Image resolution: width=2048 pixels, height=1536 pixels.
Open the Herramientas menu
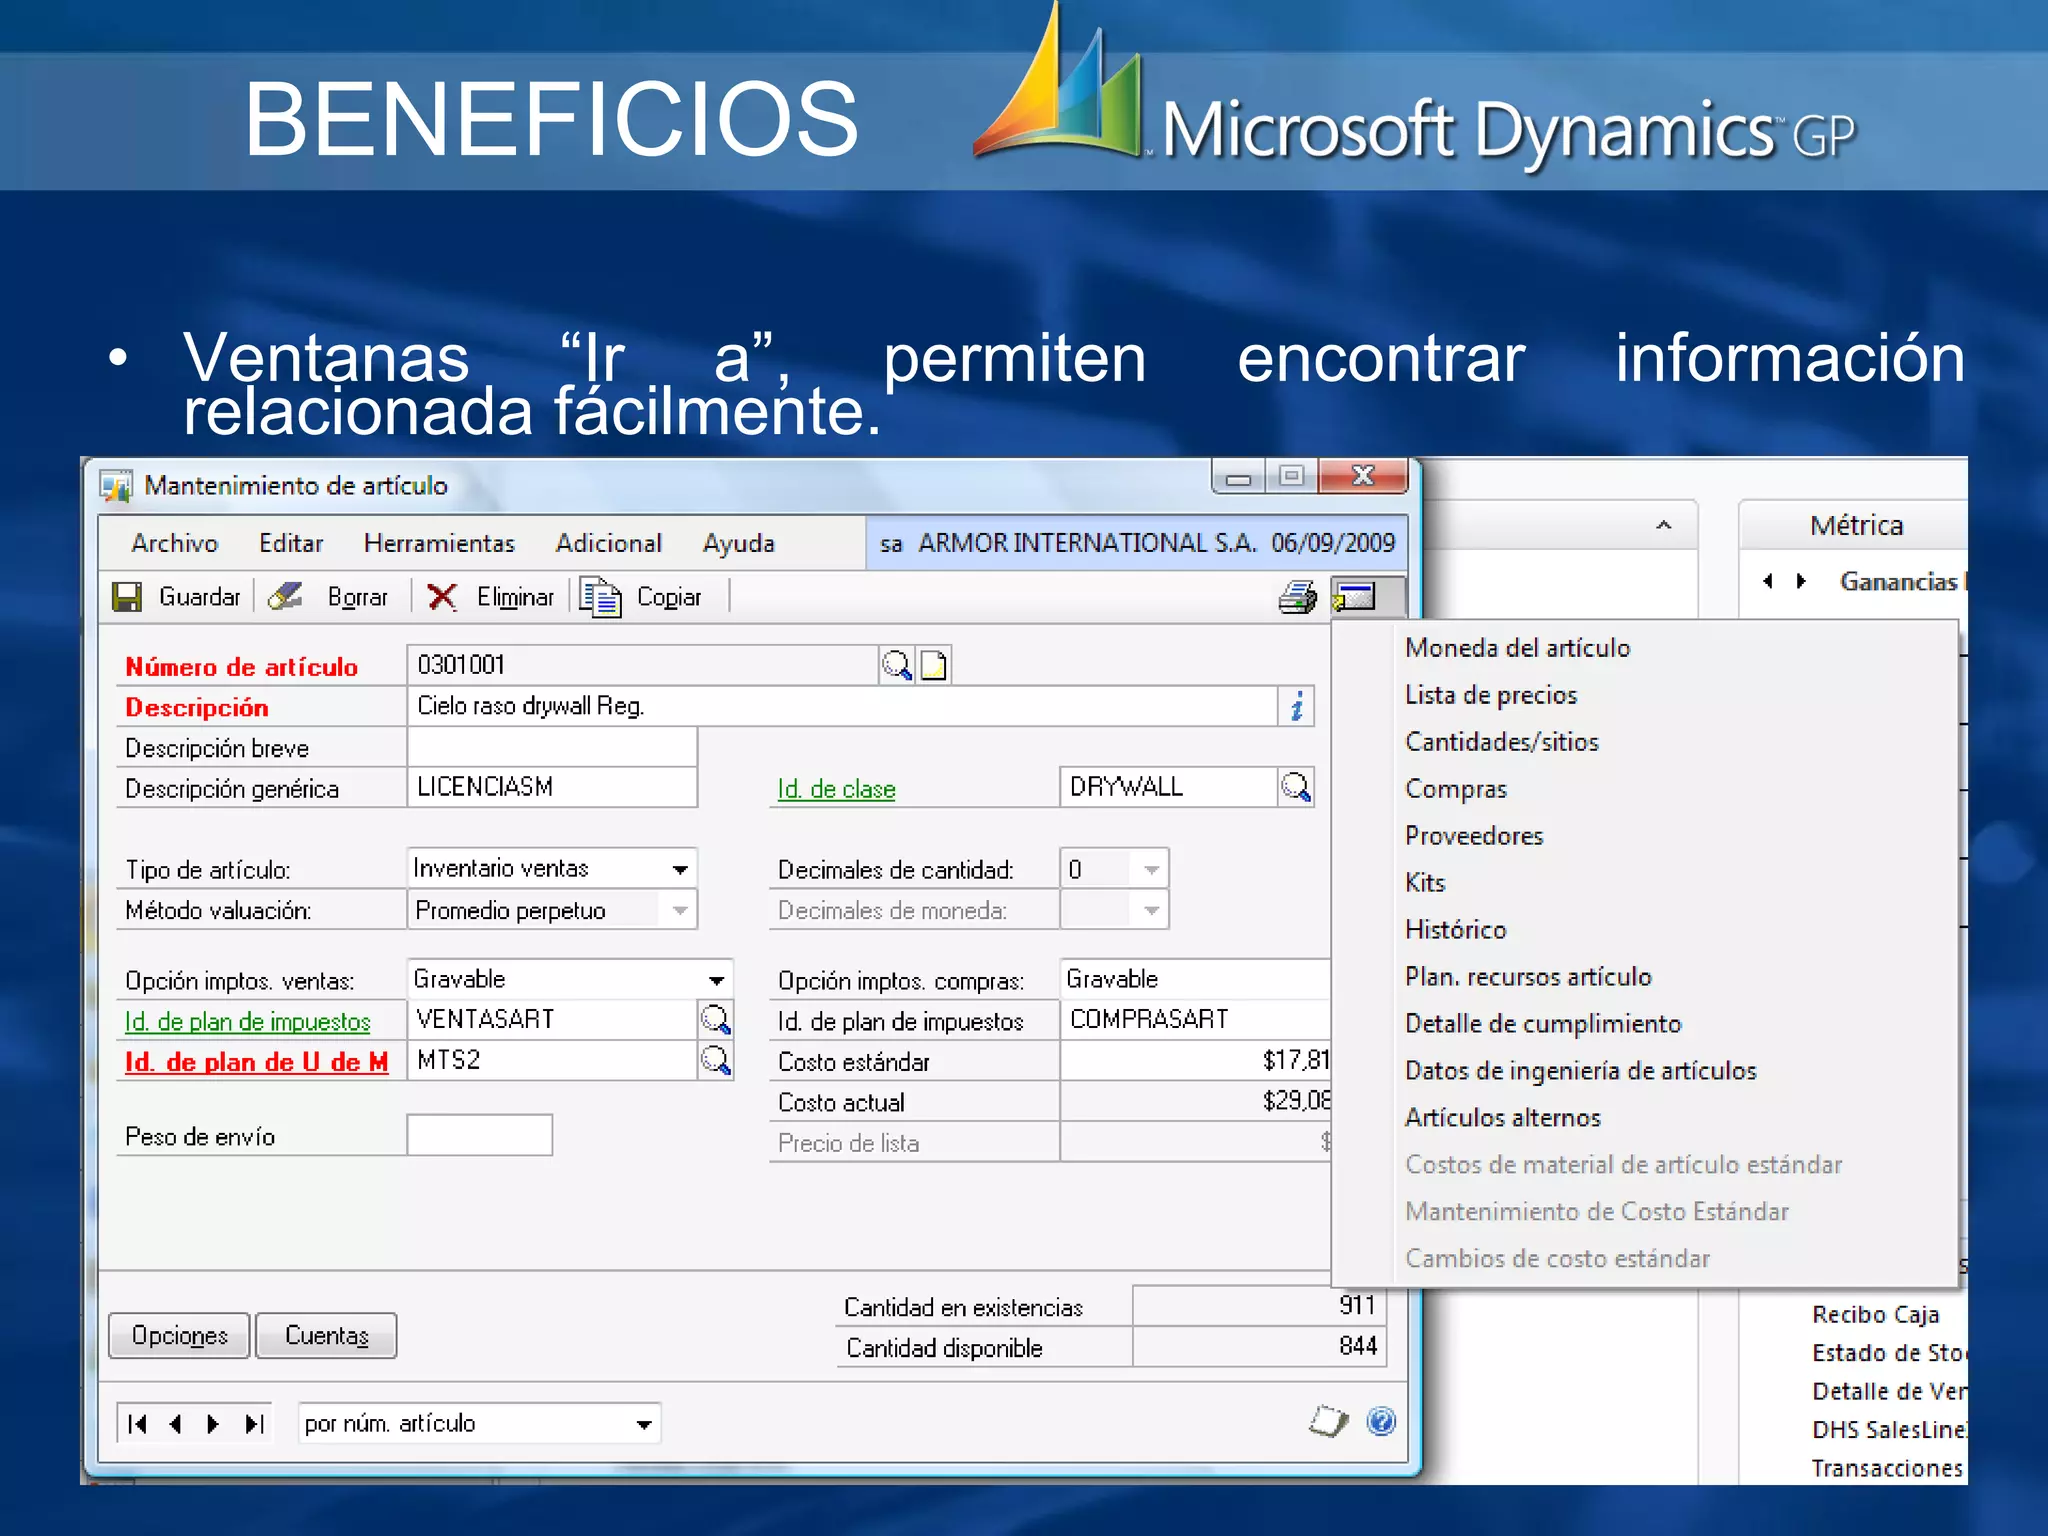(x=439, y=543)
